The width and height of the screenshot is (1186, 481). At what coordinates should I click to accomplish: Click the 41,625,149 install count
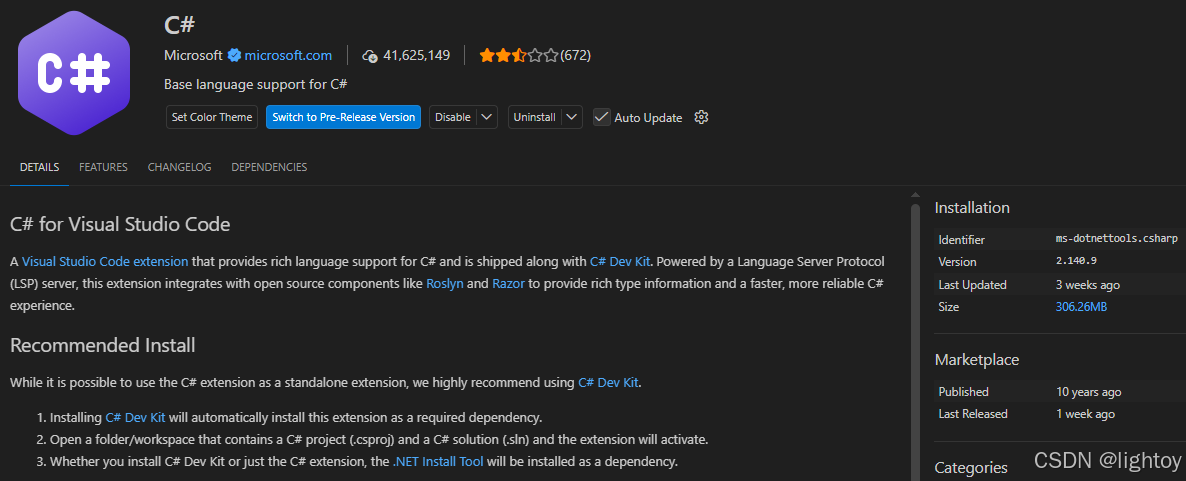click(417, 55)
